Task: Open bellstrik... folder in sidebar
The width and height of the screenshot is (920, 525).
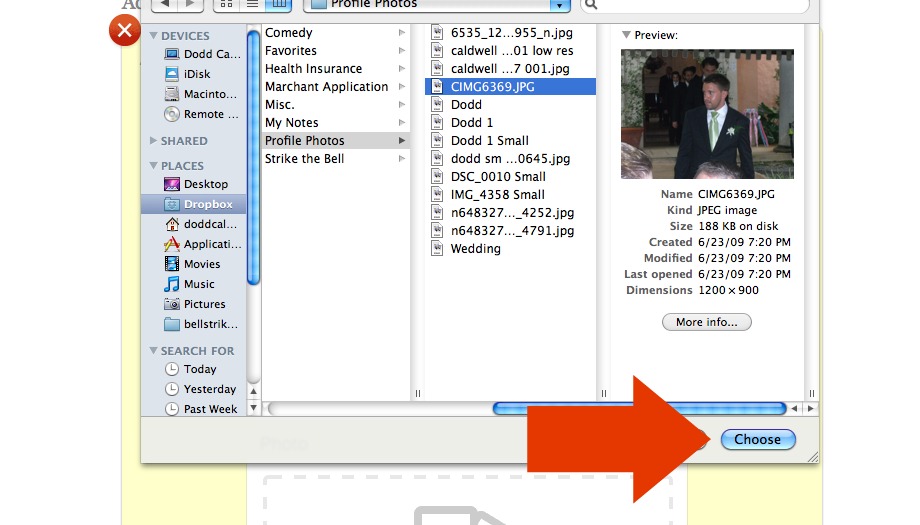Action: (x=201, y=324)
